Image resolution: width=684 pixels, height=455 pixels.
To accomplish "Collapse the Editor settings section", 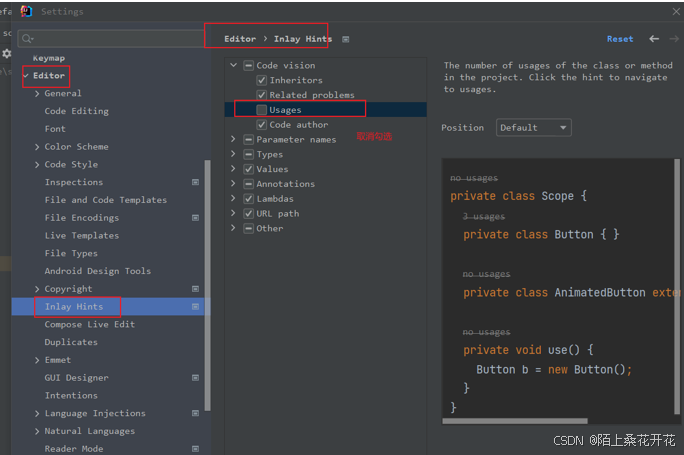I will (x=26, y=75).
